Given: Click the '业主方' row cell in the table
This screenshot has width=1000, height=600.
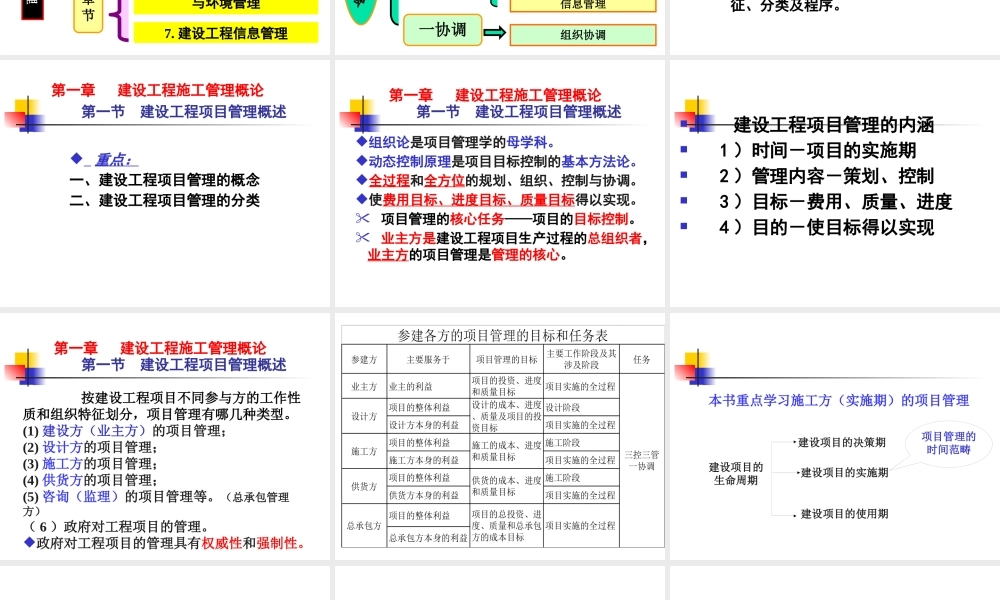Looking at the screenshot, I should pos(364,386).
